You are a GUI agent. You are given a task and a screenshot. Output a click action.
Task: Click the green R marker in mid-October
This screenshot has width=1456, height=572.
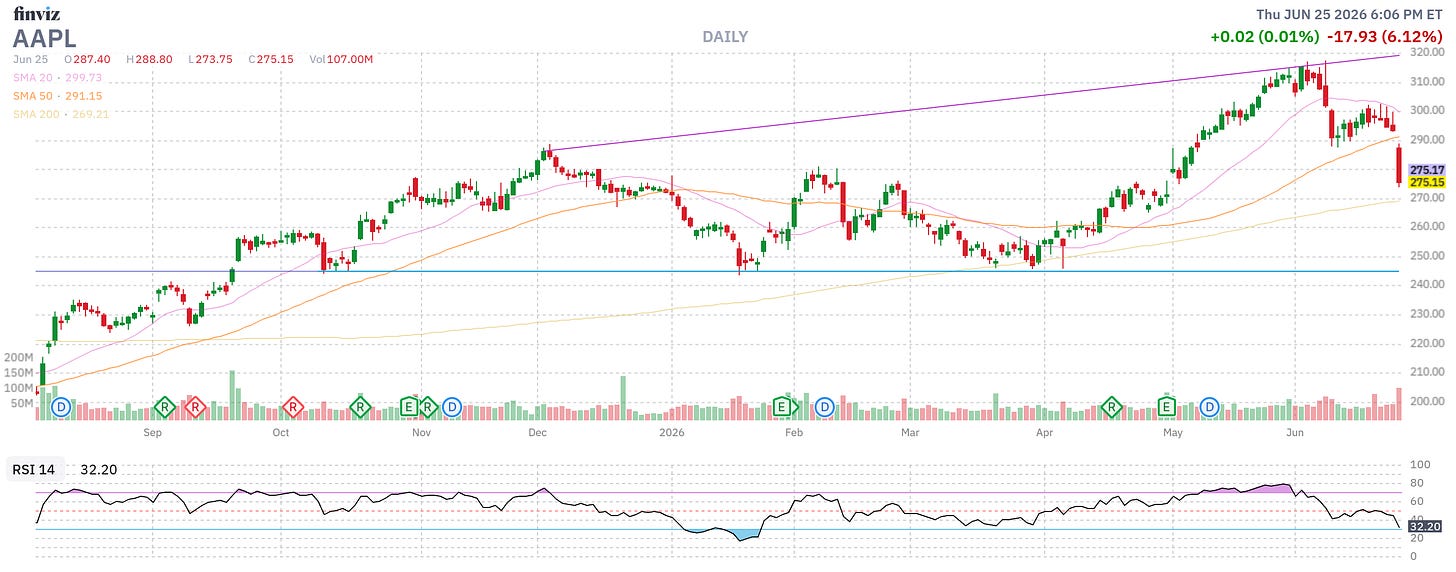[x=360, y=407]
